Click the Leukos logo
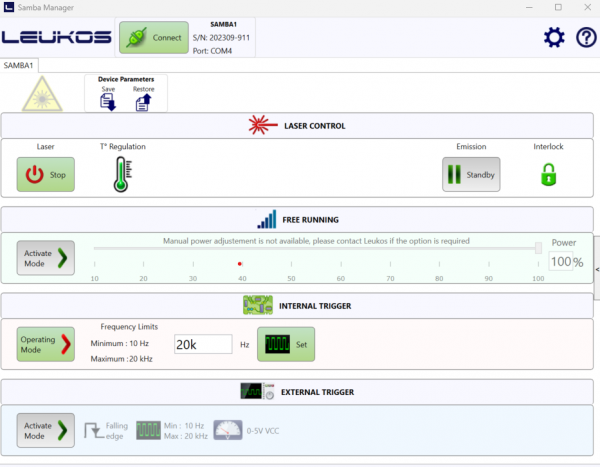Image resolution: width=600 pixels, height=467 pixels. pos(57,38)
